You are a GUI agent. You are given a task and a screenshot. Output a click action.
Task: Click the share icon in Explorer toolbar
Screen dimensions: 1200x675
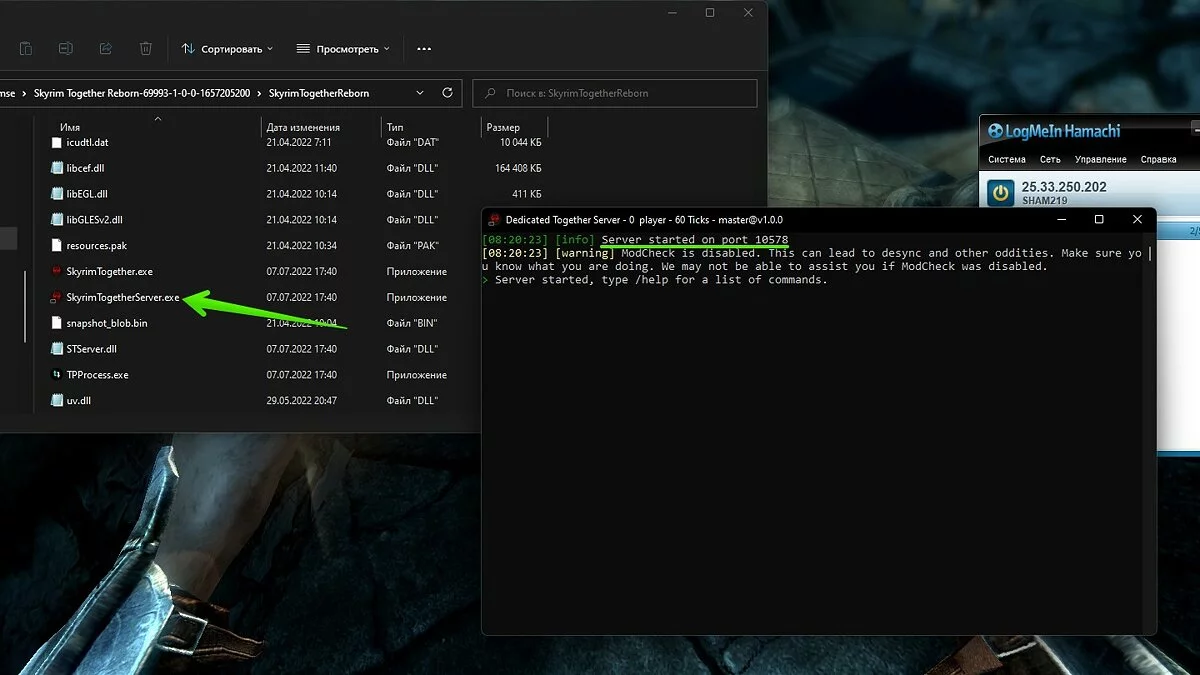point(105,48)
